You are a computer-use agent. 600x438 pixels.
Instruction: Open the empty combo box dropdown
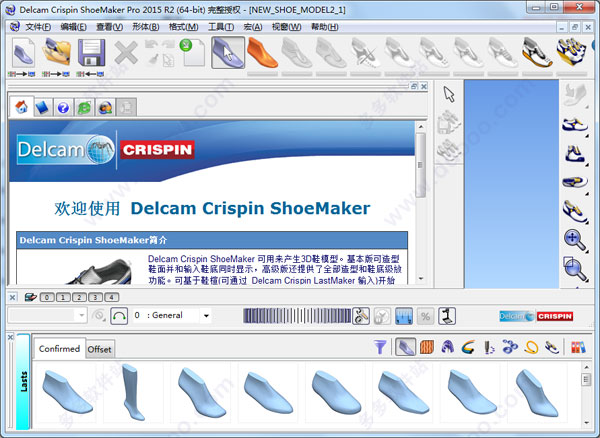point(82,316)
